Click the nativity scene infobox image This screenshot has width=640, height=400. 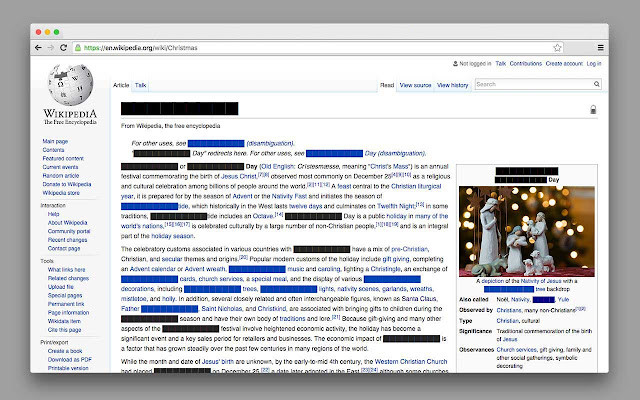527,231
